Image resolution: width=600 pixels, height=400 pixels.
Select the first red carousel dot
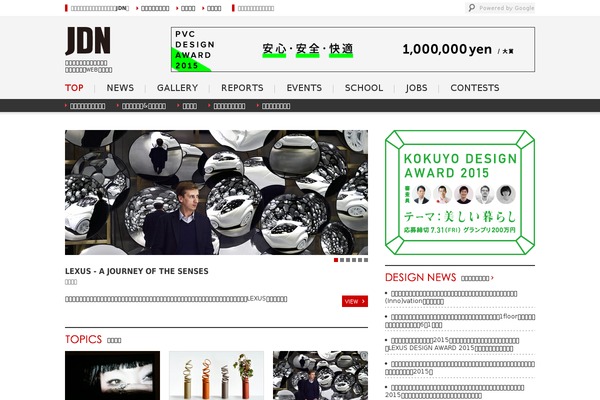point(336,260)
